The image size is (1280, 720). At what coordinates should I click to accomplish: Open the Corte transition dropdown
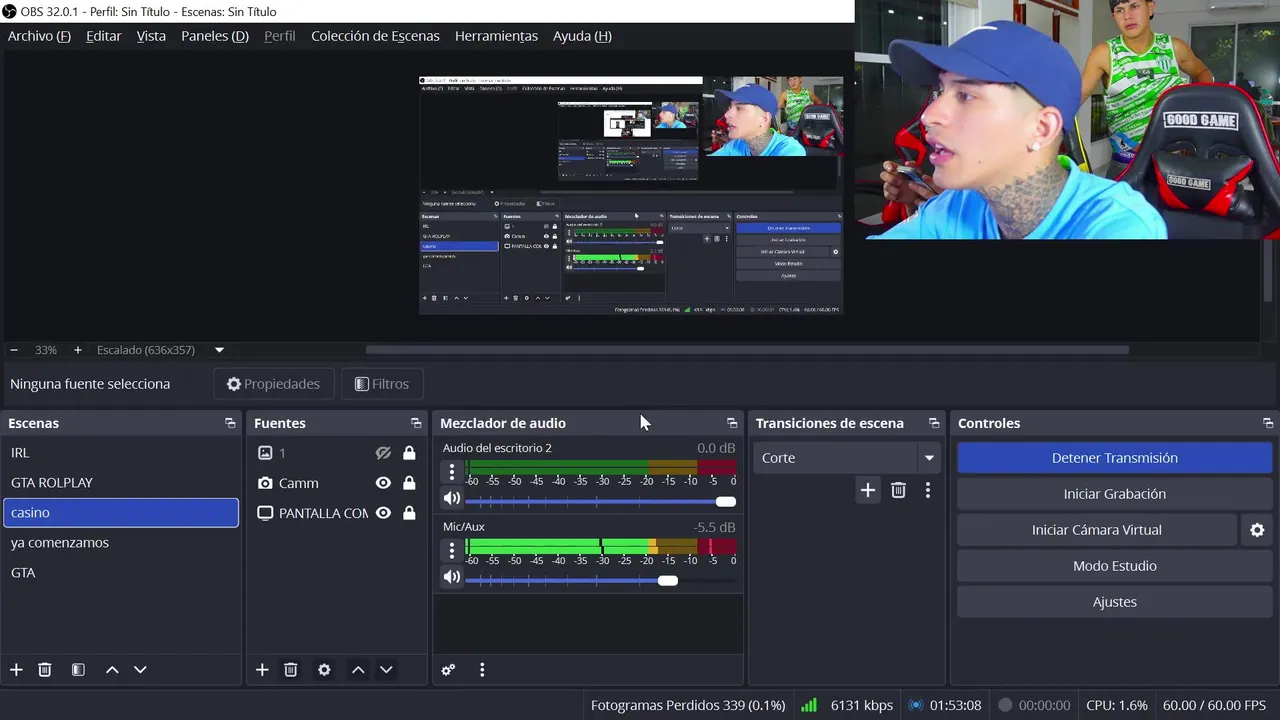(847, 458)
